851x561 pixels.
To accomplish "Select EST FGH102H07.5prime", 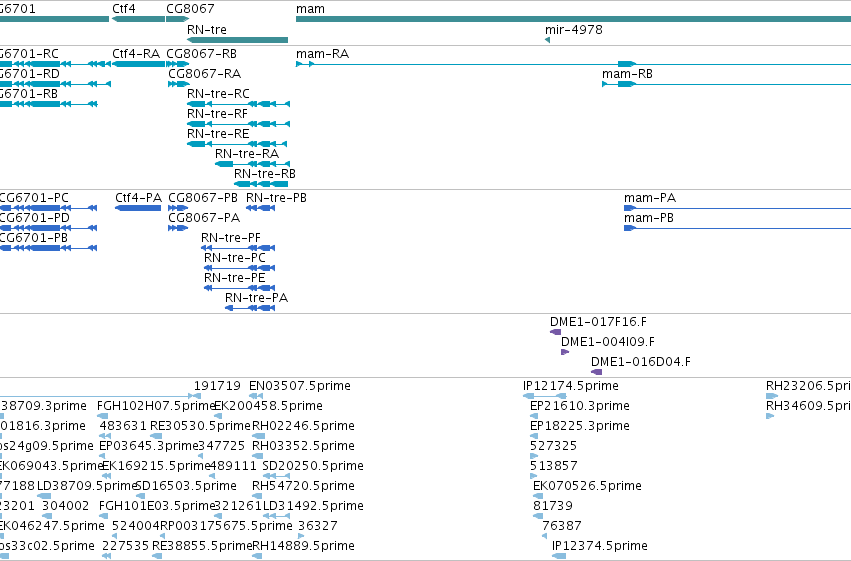I will pos(156,406).
